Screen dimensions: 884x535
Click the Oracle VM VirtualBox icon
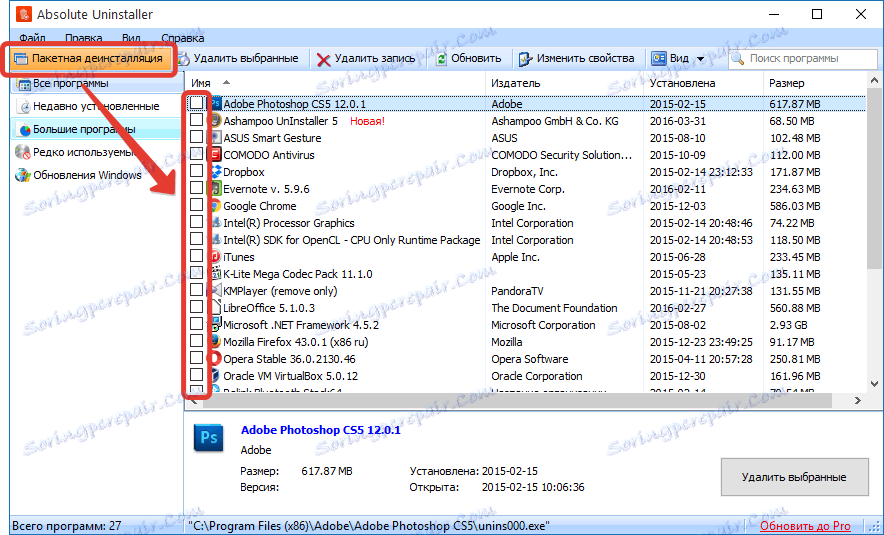click(x=215, y=375)
